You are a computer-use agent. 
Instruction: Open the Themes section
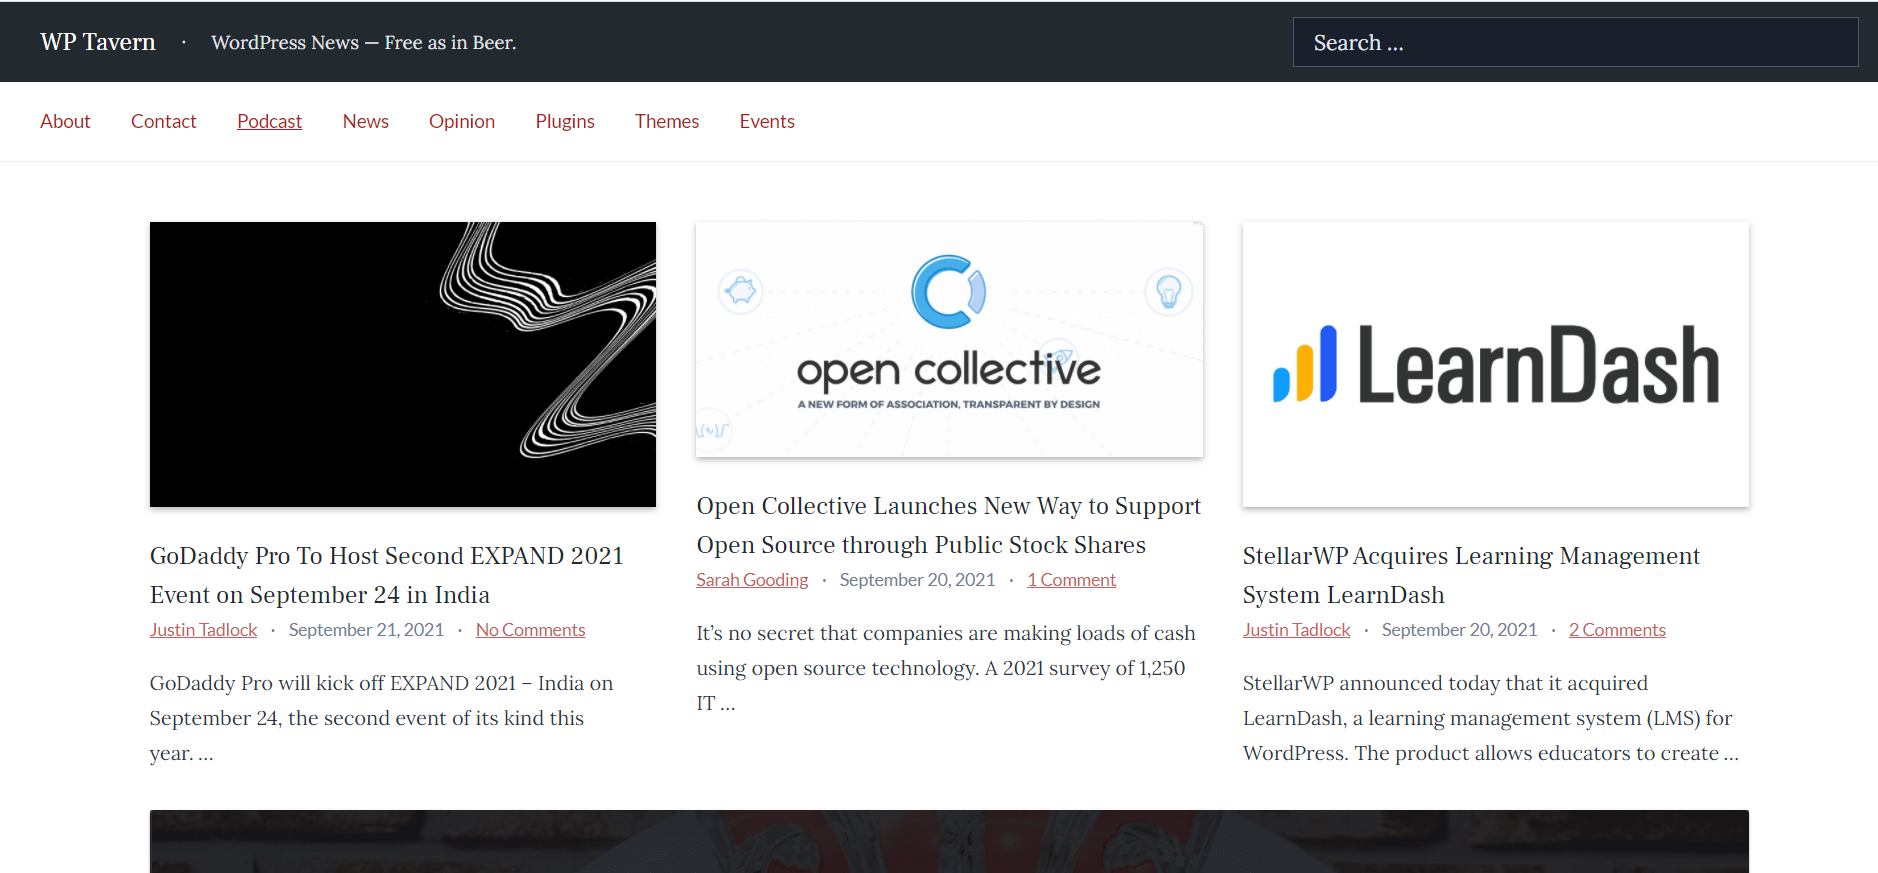pos(667,121)
